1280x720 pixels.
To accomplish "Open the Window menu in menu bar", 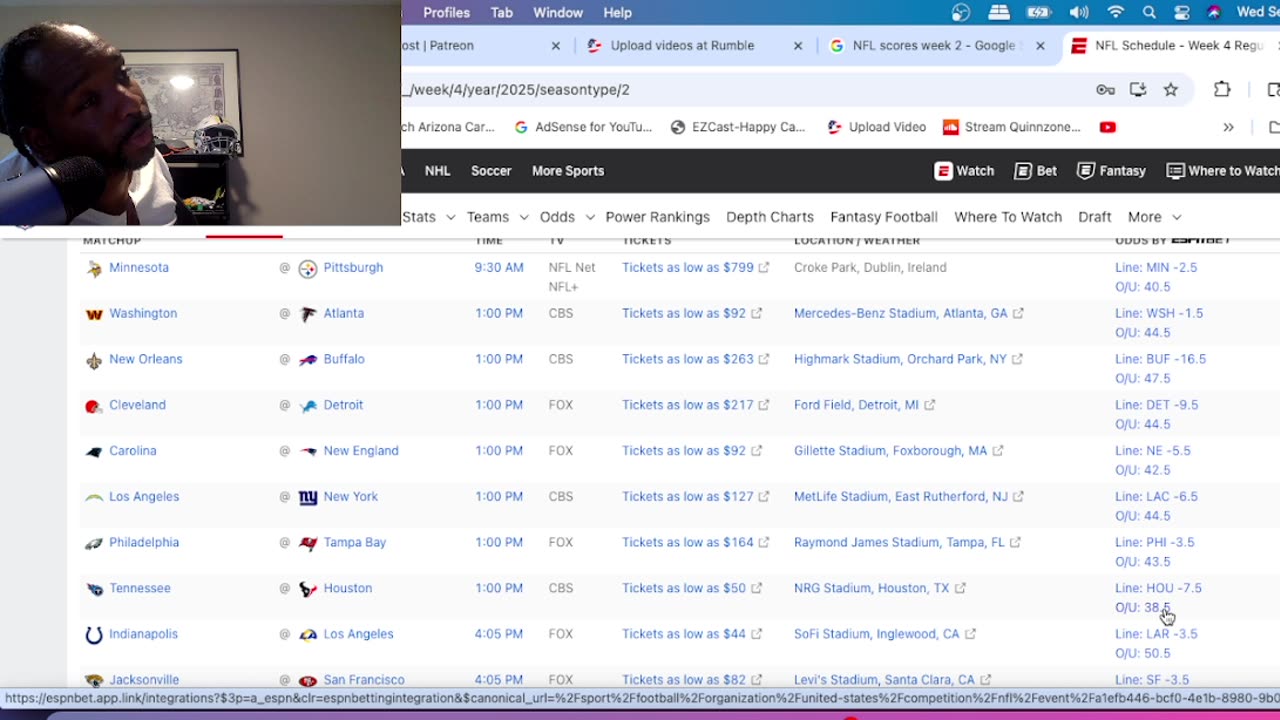I will tap(558, 13).
